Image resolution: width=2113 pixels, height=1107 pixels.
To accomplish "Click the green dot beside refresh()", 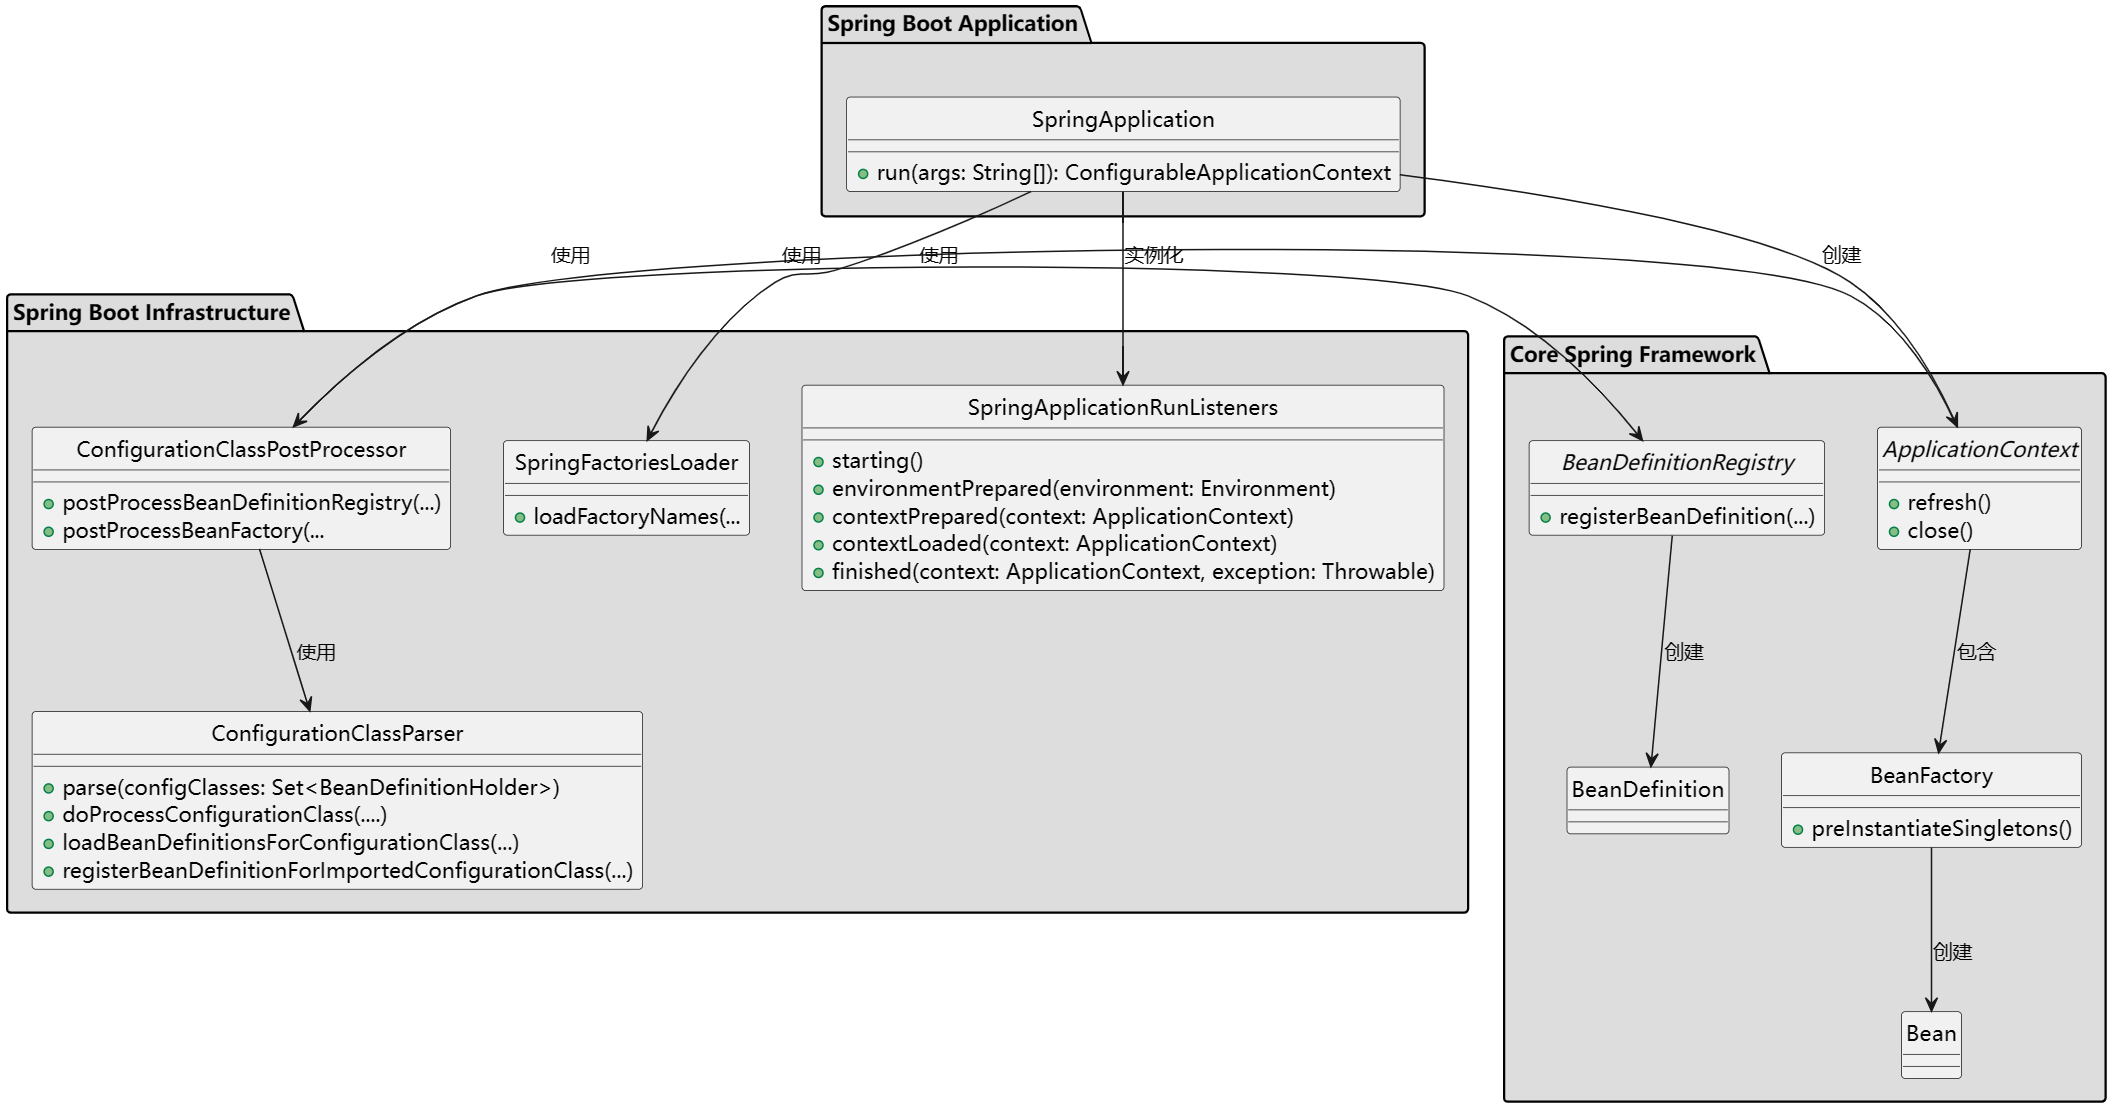I will click(1894, 504).
